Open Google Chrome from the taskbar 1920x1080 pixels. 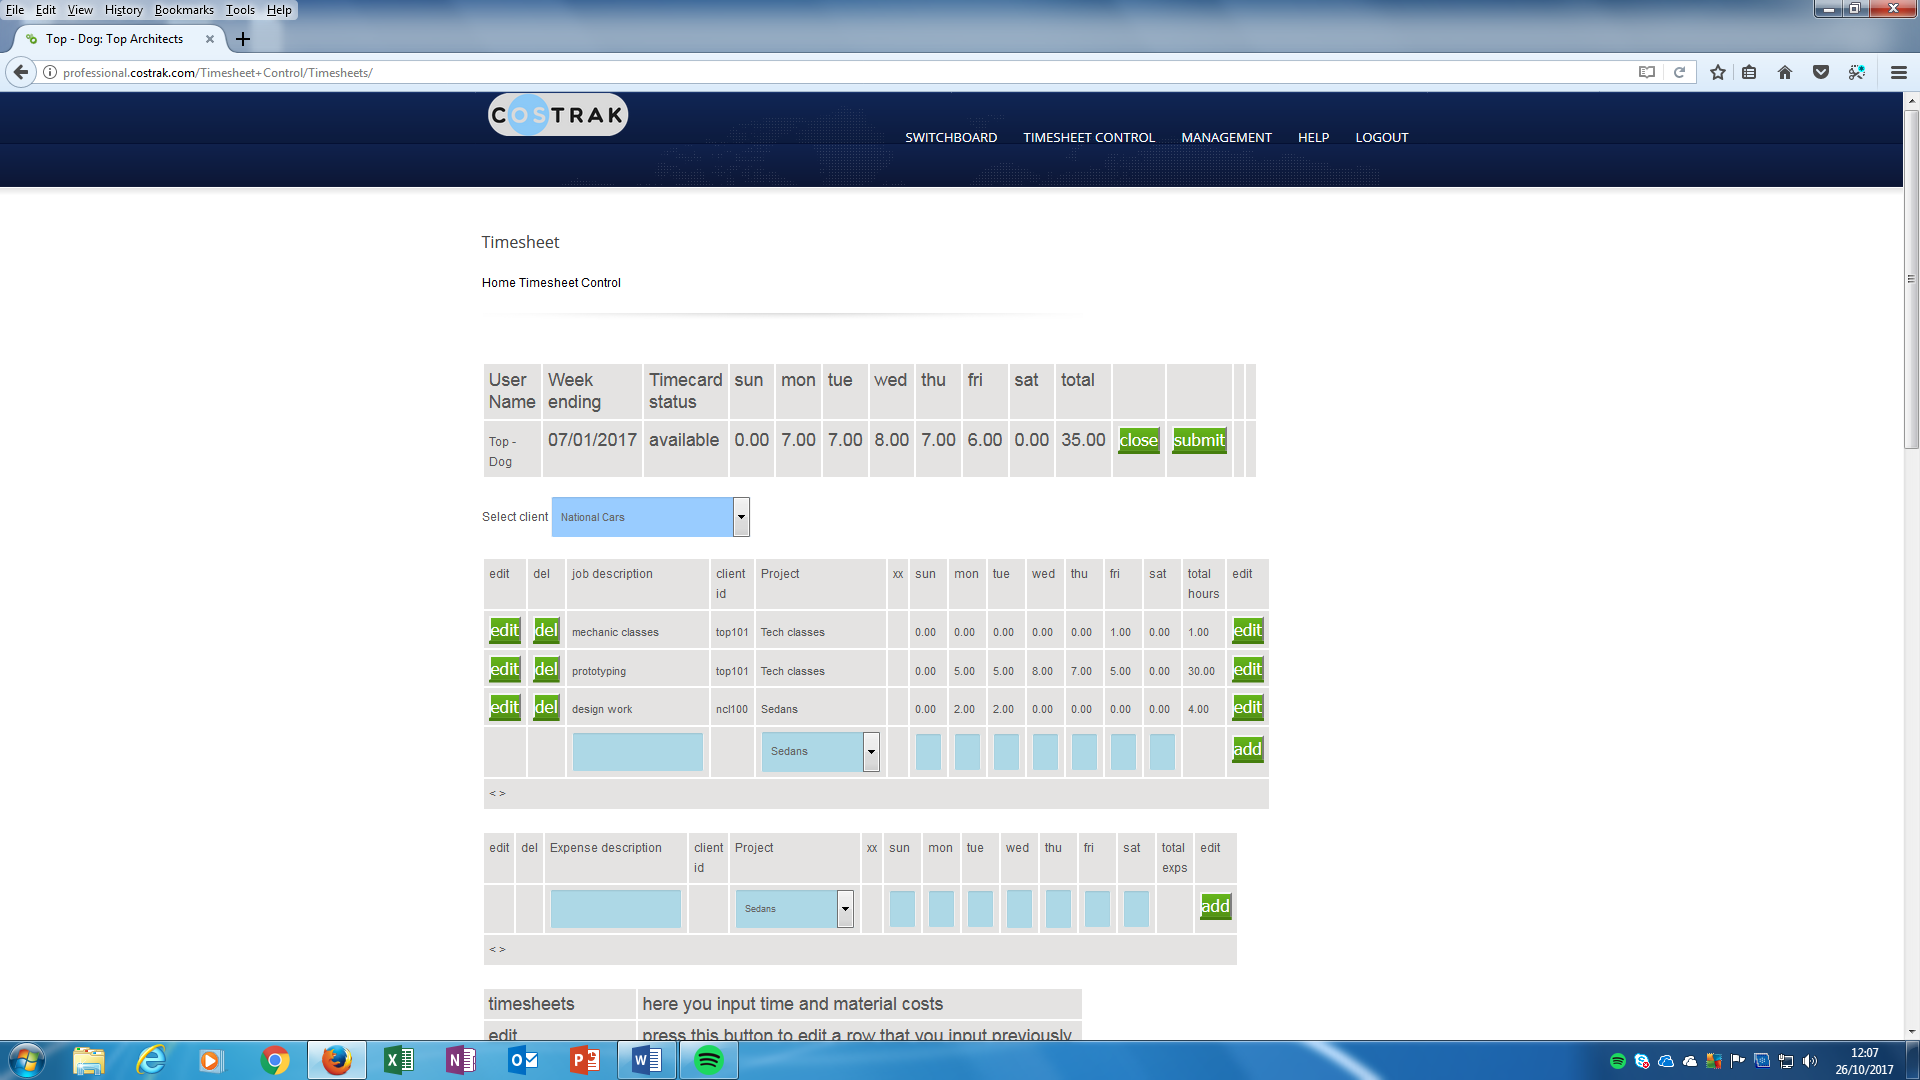click(275, 1060)
